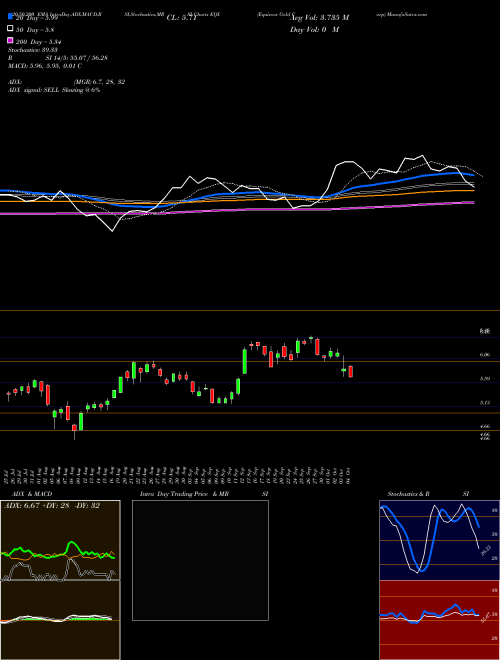Viewport: 500px width, 660px height.
Task: Open the ADX indicator mini chart
Action: [x=60, y=540]
